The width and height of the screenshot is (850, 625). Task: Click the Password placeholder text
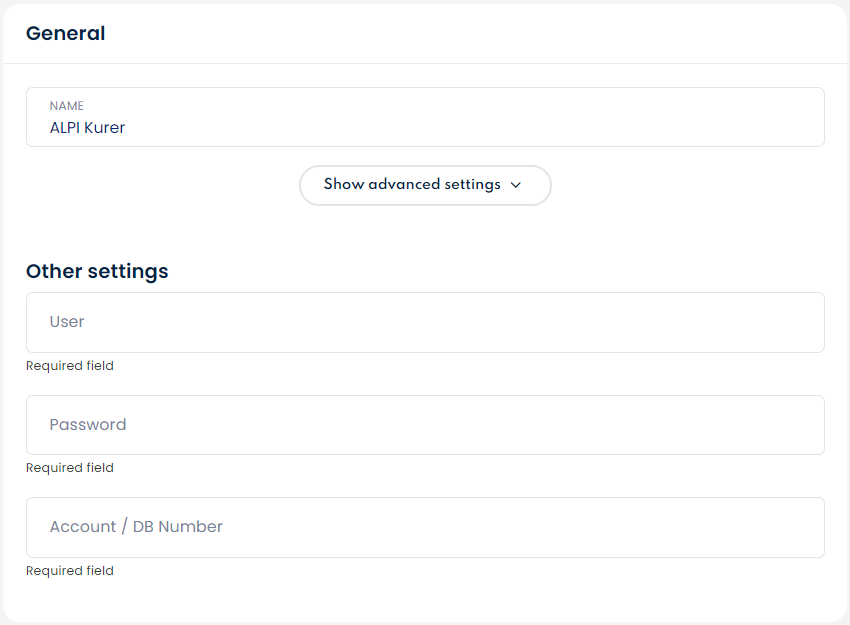[88, 425]
